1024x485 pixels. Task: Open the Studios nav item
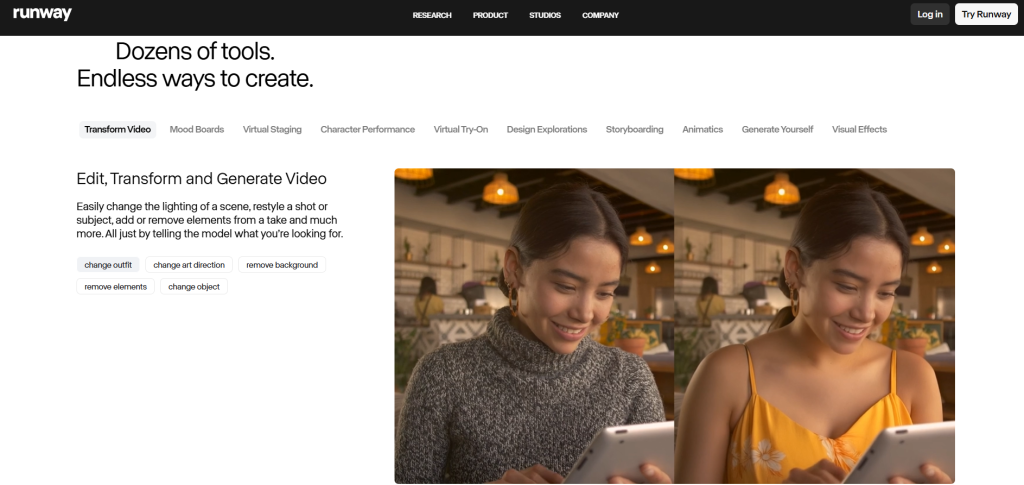[x=545, y=15]
